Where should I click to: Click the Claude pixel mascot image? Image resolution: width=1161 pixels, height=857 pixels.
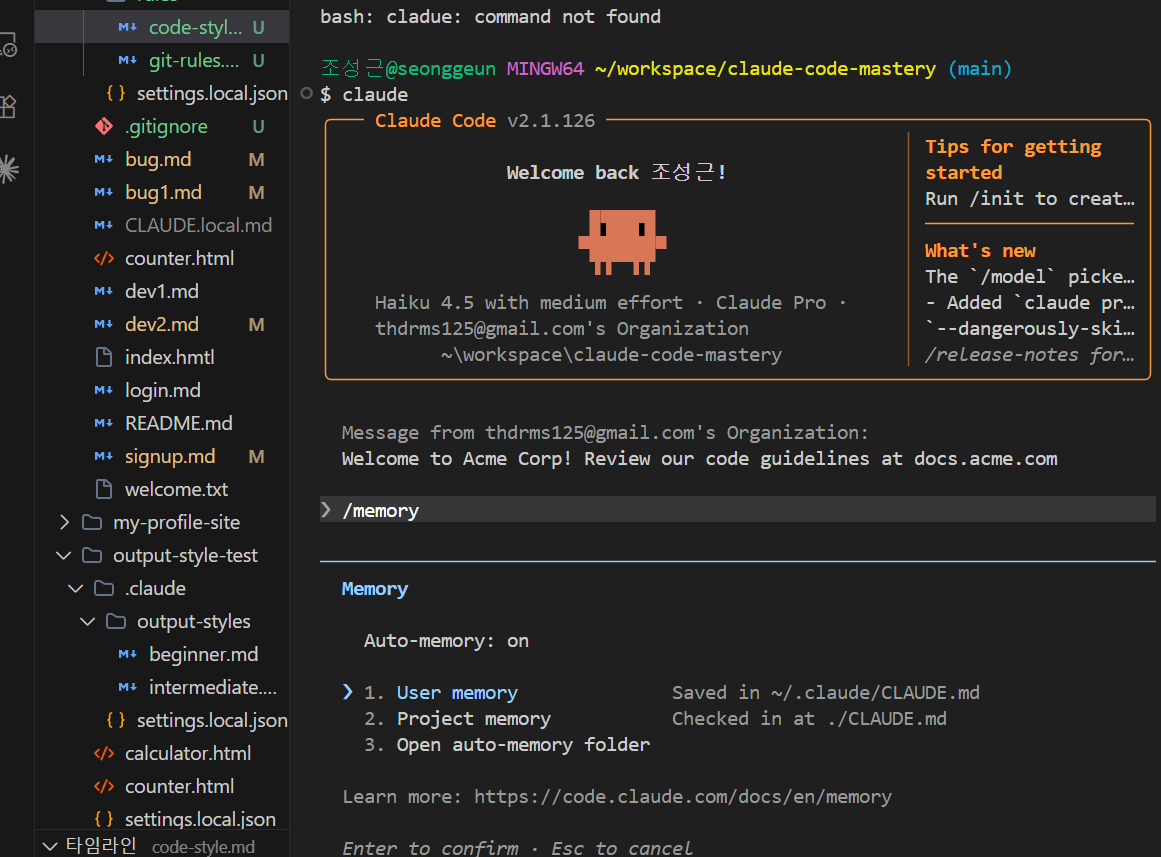coord(622,241)
